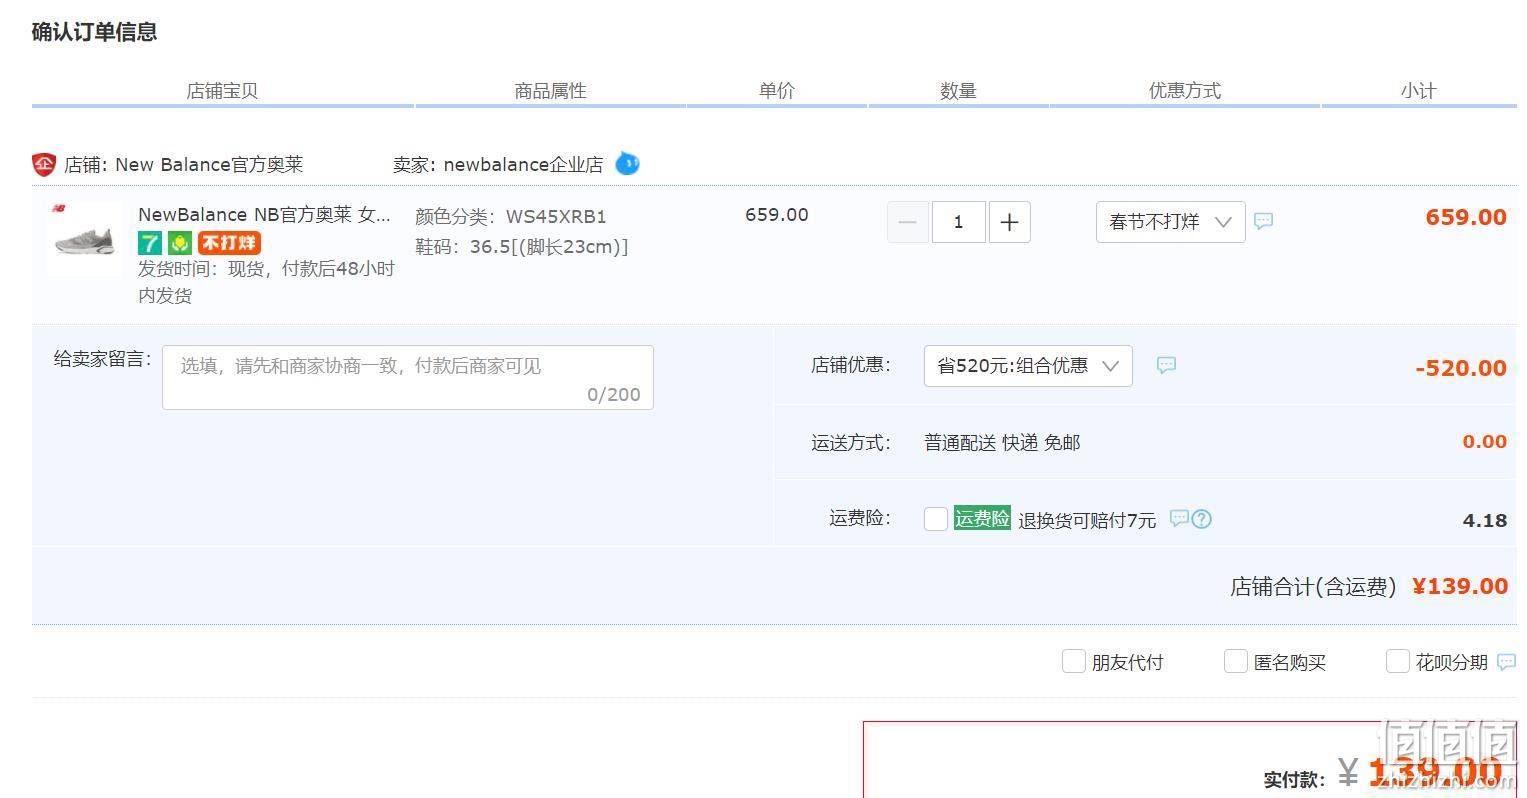Image resolution: width=1527 pixels, height=798 pixels.
Task: Expand the 春节不打烊 discount dropdown
Action: 1171,222
